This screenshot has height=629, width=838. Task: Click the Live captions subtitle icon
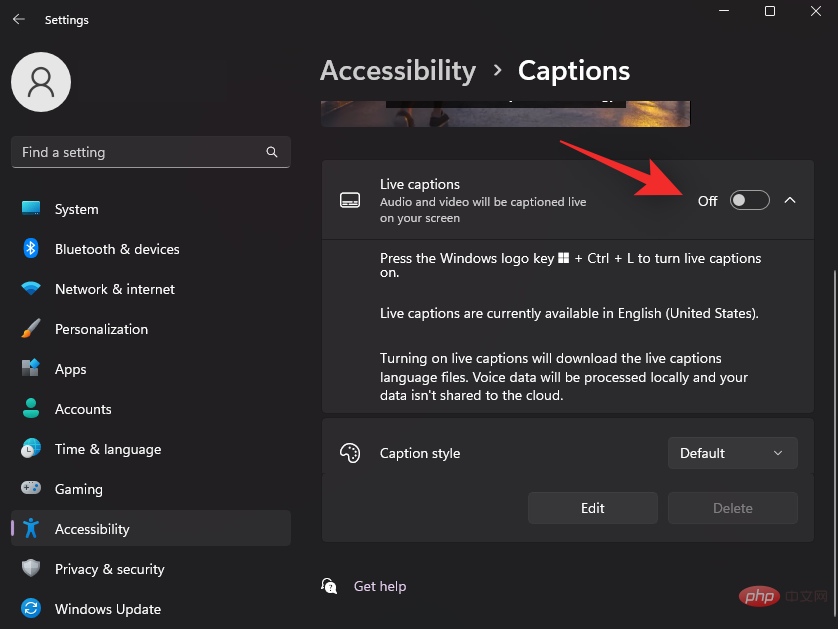click(x=350, y=200)
